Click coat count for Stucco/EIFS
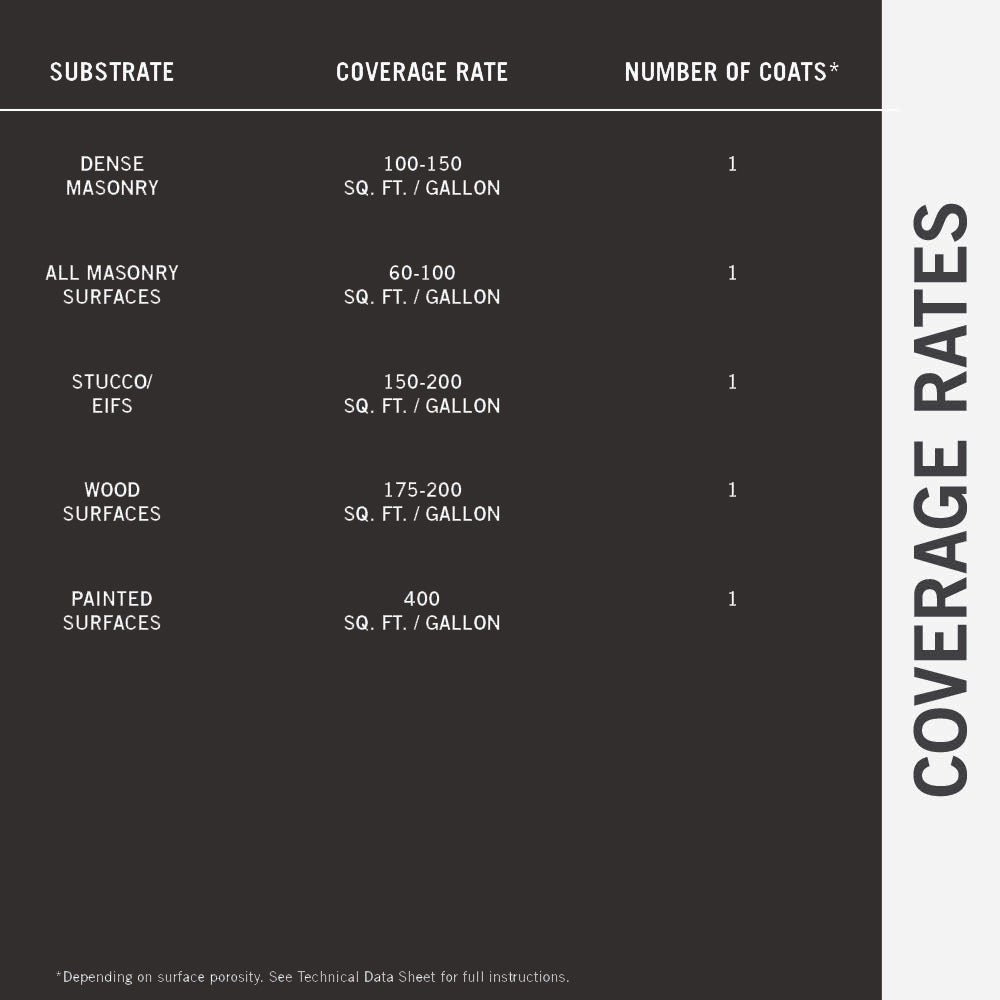Viewport: 1000px width, 1000px height. click(x=732, y=382)
